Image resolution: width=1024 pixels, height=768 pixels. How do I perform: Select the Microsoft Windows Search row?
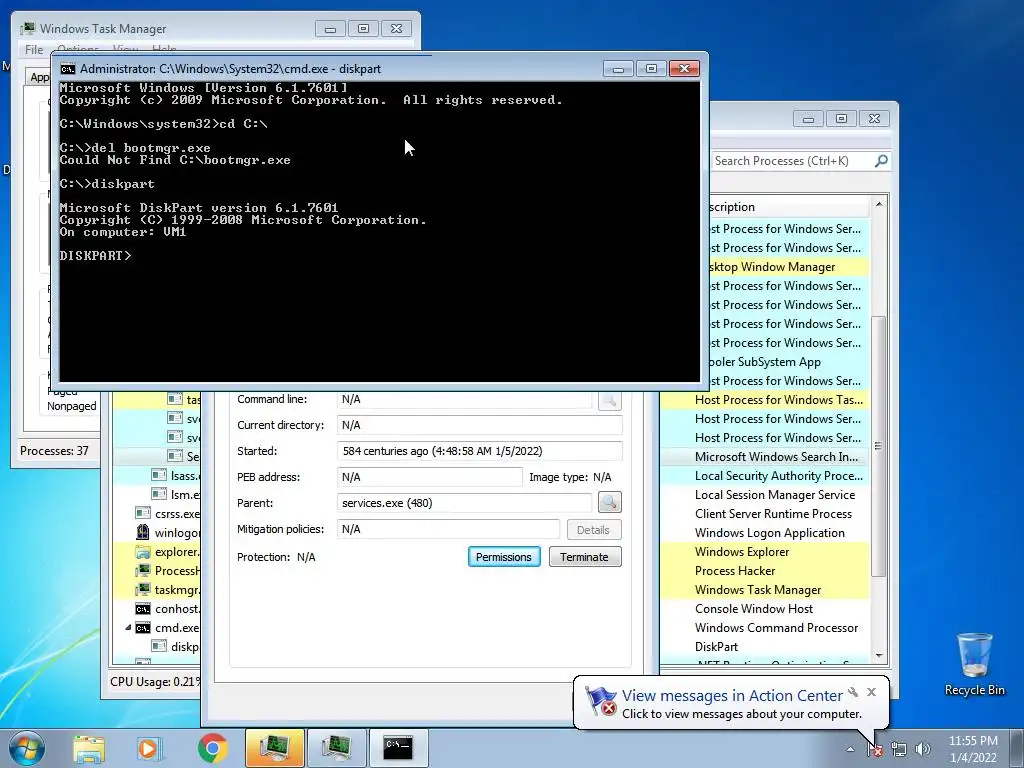(x=765, y=456)
